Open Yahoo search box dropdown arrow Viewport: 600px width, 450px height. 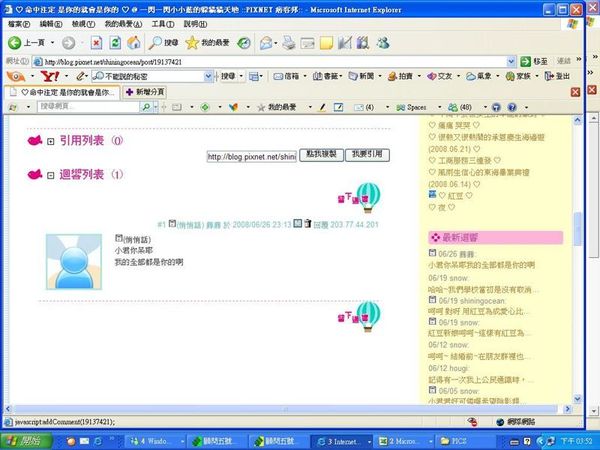(208, 76)
